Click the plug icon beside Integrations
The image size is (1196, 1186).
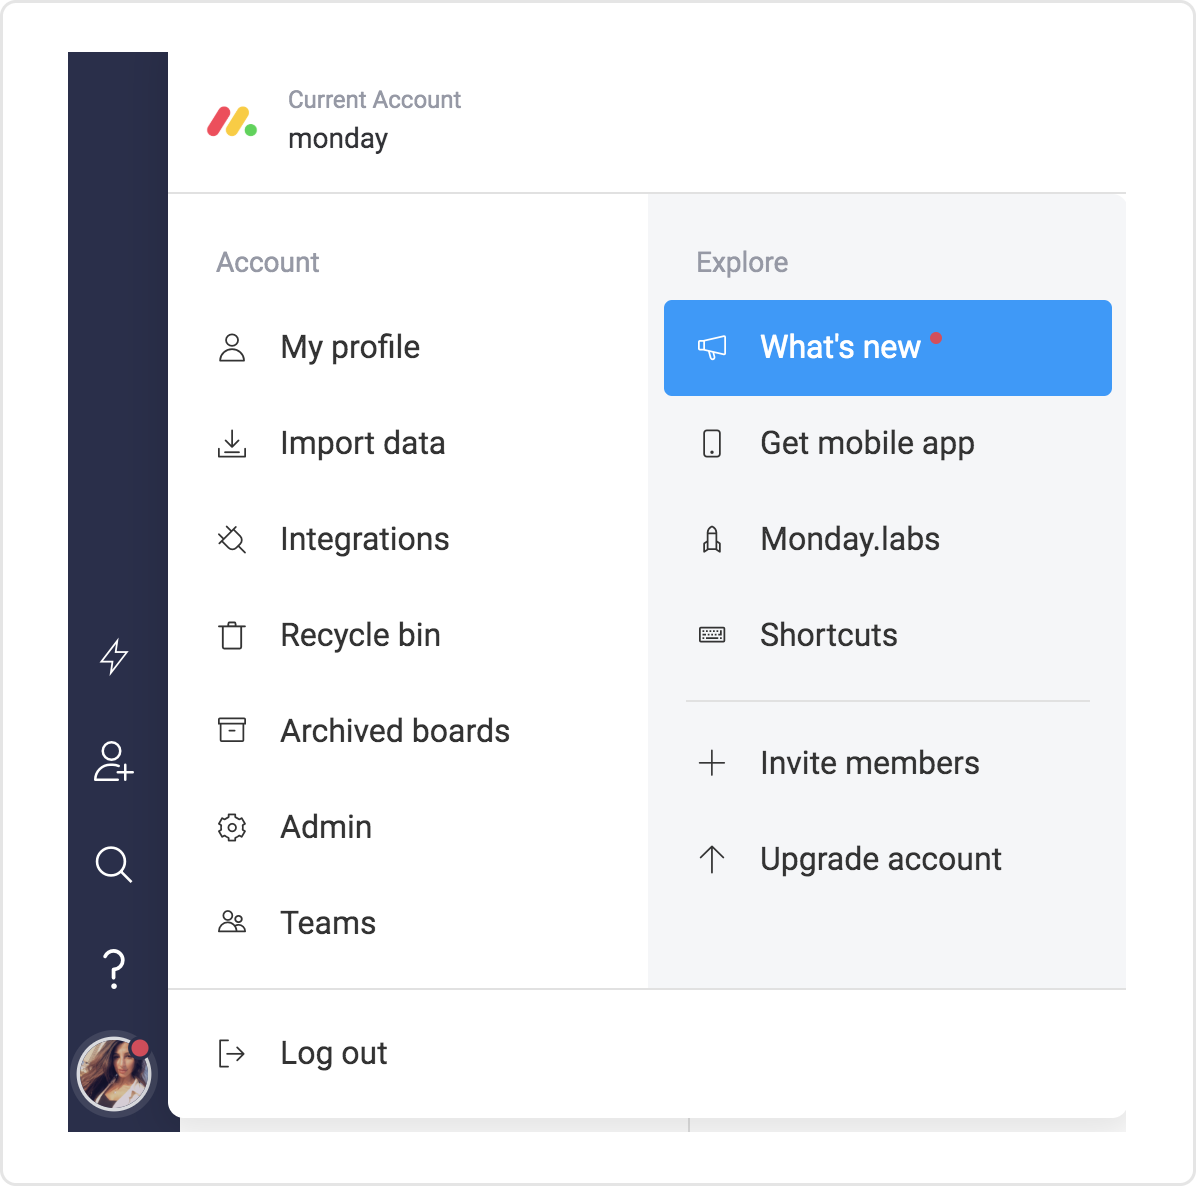tap(232, 539)
